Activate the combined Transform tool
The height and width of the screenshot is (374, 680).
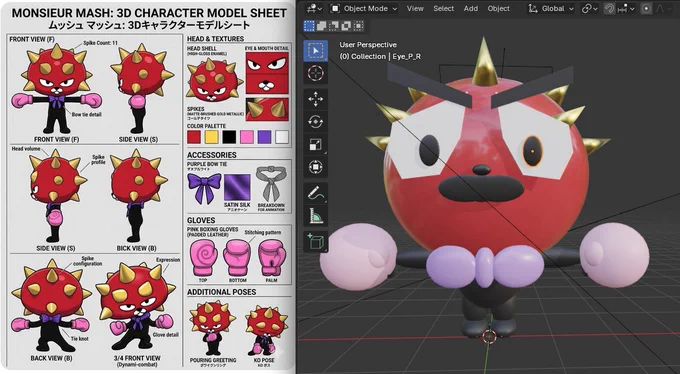pyautogui.click(x=315, y=167)
